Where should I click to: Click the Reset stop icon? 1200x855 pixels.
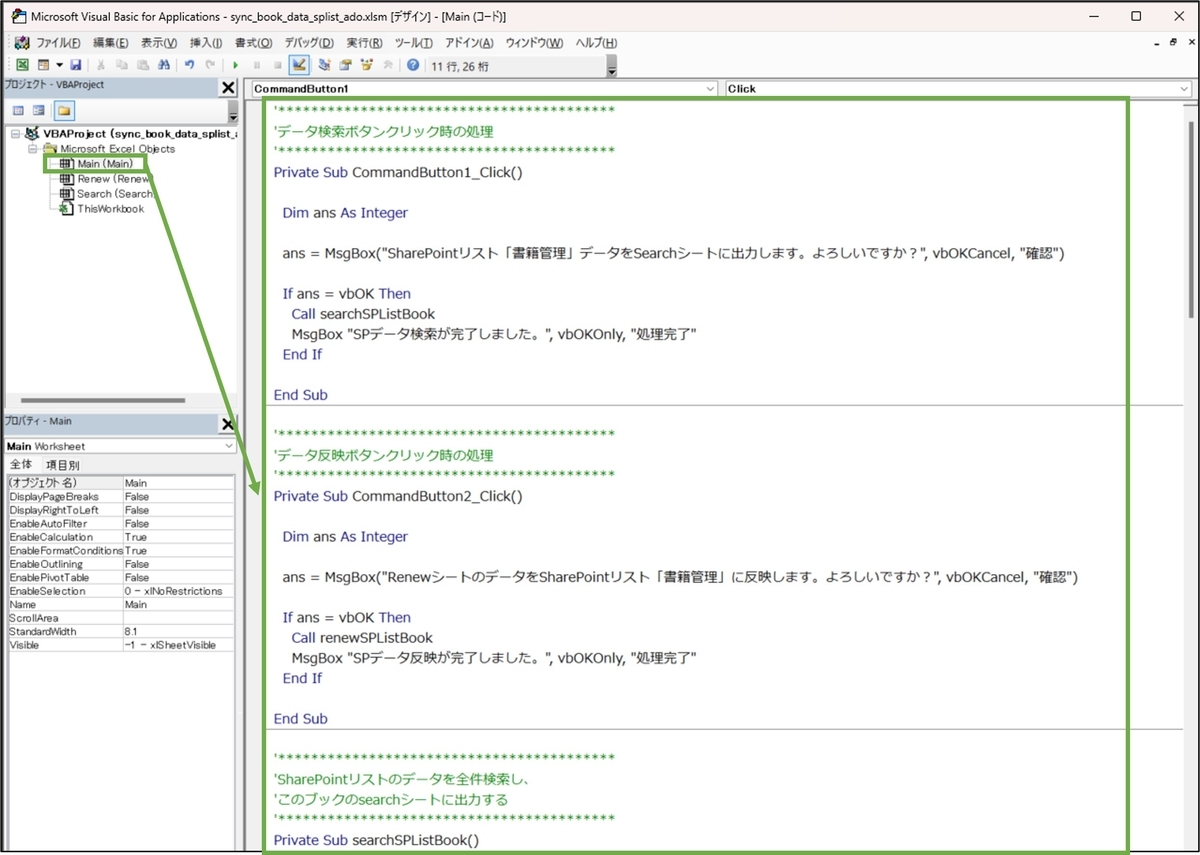[277, 65]
